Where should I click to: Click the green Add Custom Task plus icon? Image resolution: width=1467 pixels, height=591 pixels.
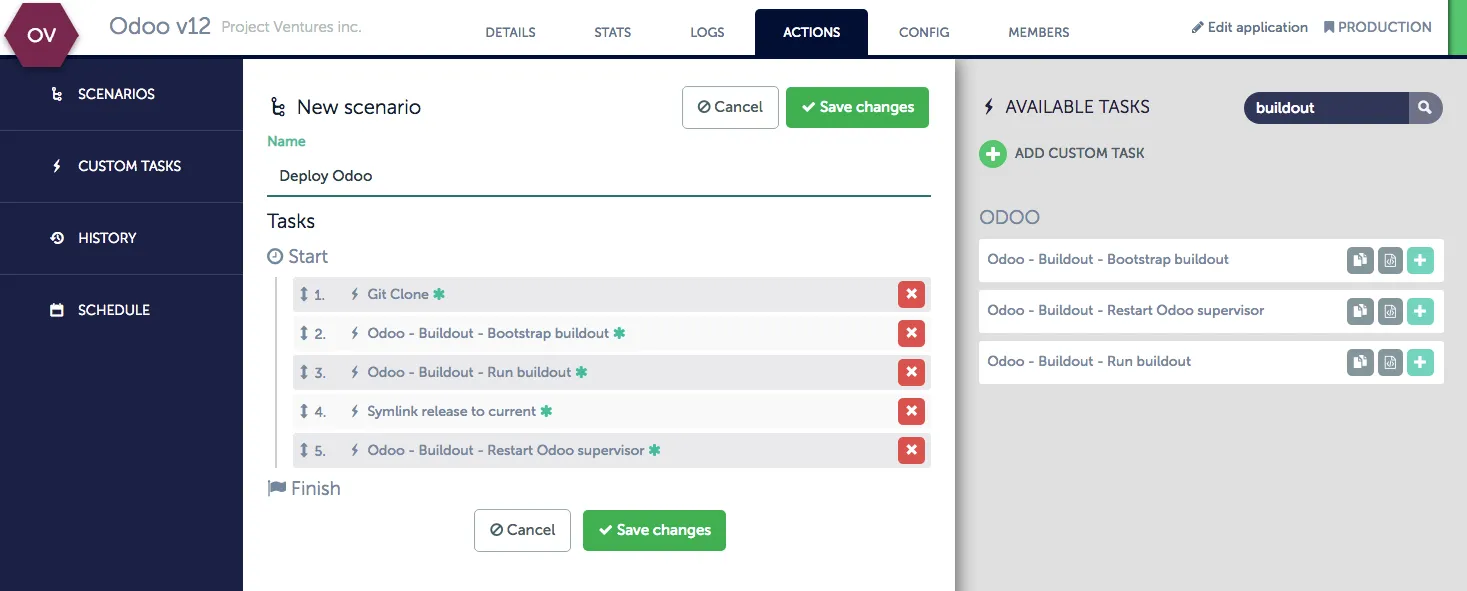(x=992, y=154)
